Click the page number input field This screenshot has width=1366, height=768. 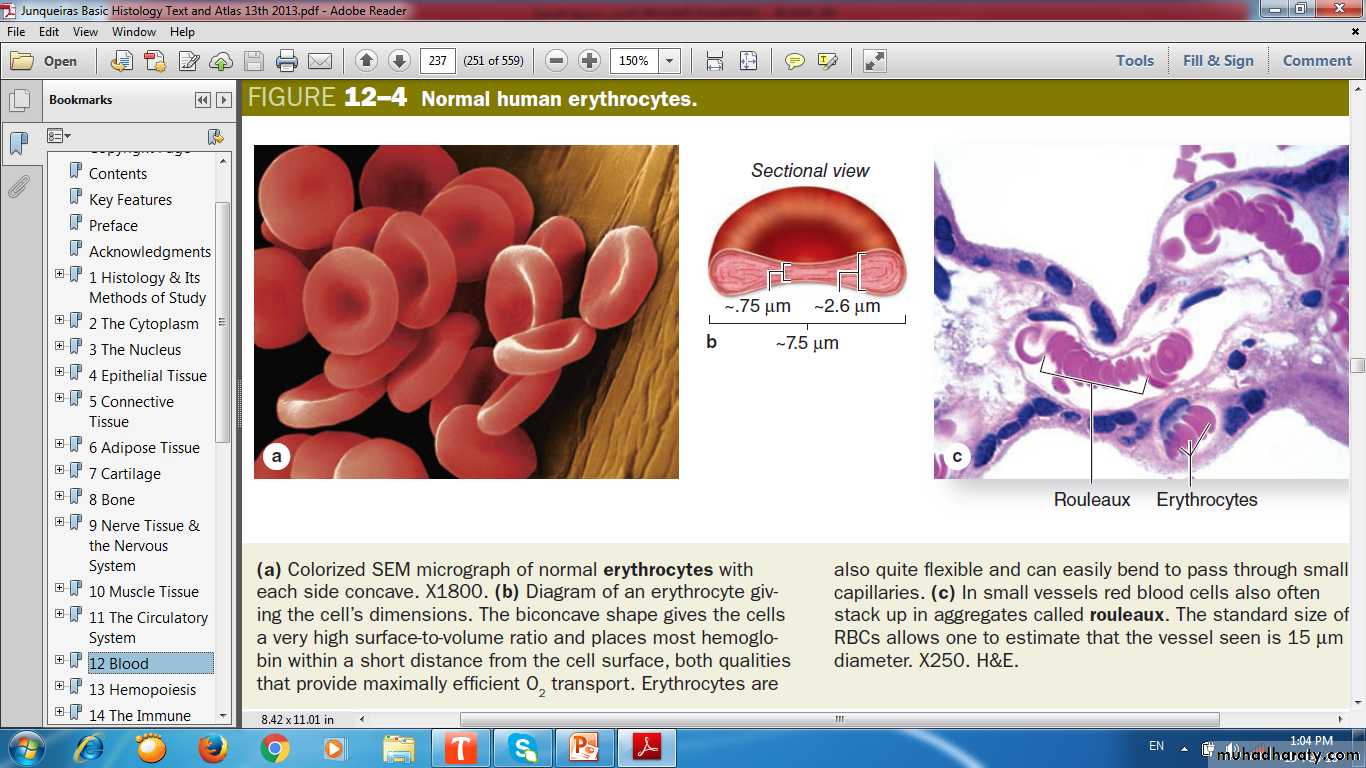[x=437, y=61]
